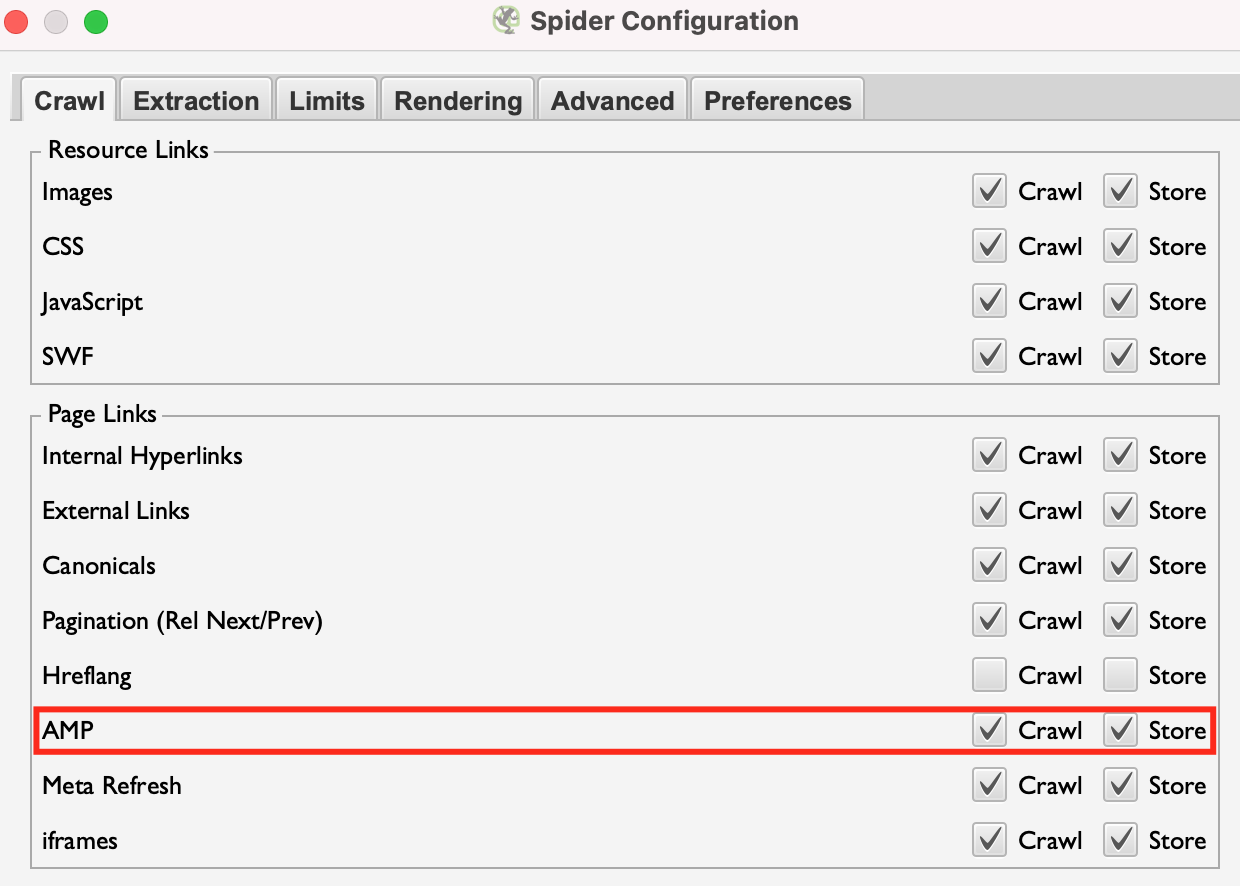
Task: Toggle Store for External Links
Action: click(x=1121, y=510)
